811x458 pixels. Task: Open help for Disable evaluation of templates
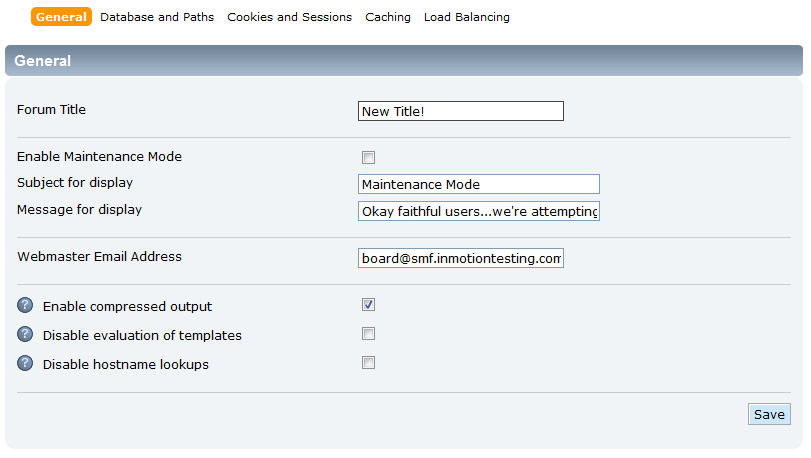click(25, 334)
